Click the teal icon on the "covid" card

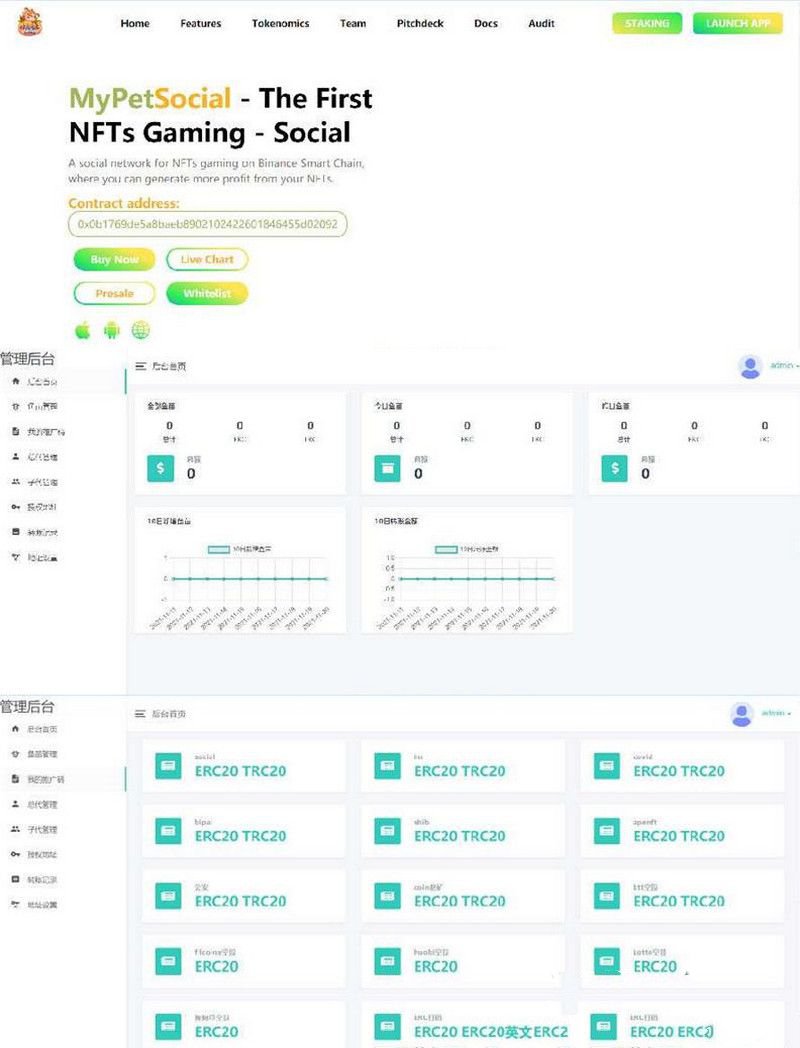click(606, 766)
